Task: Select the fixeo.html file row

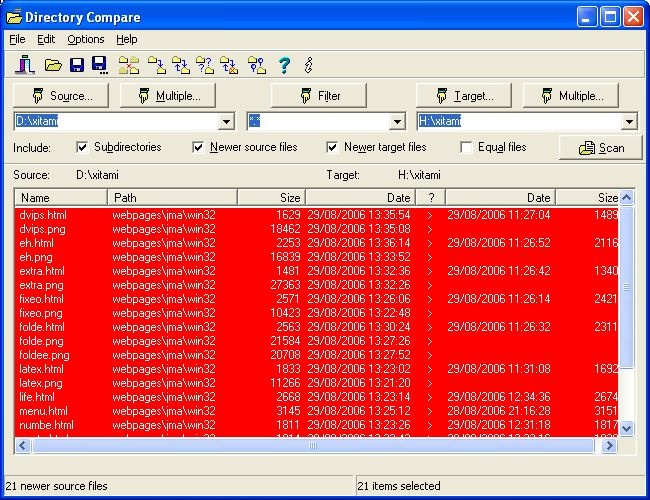Action: (x=317, y=299)
